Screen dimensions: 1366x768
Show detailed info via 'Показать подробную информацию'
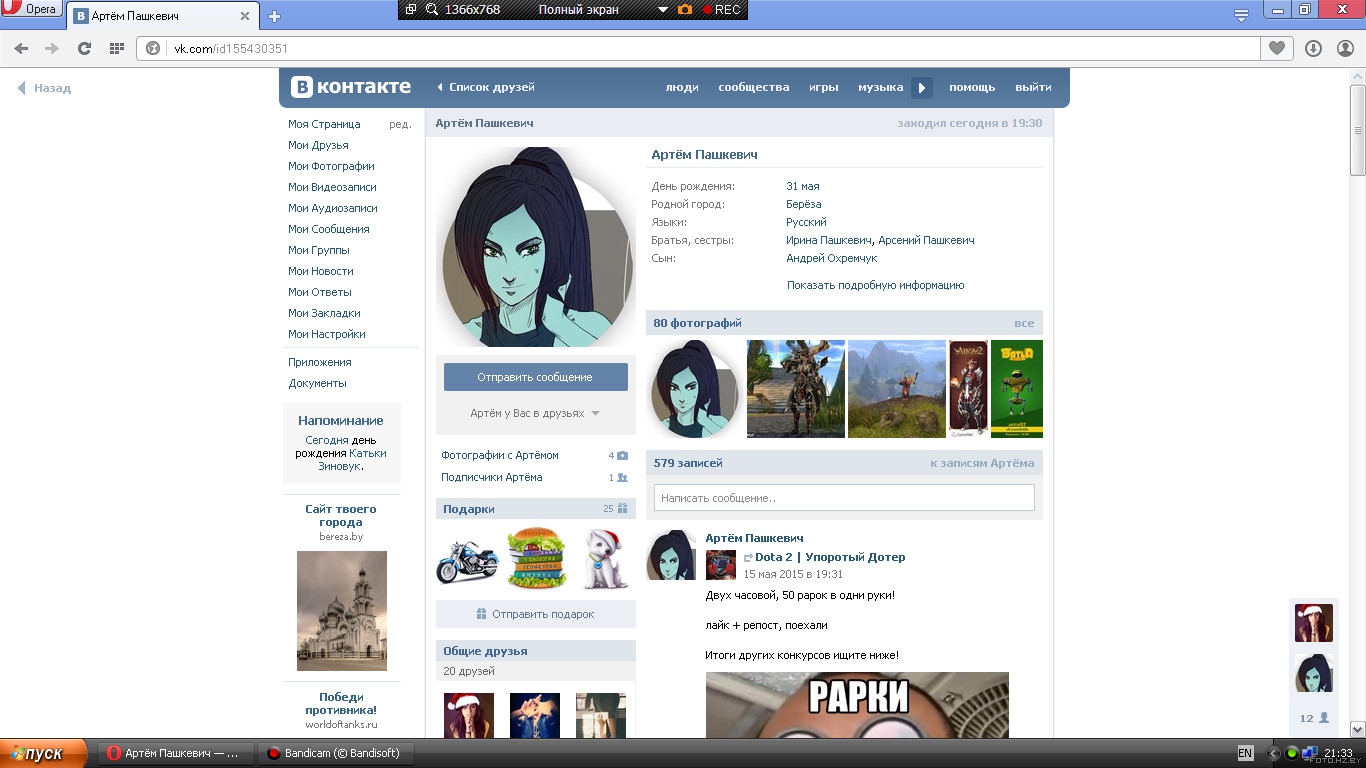tap(875, 285)
